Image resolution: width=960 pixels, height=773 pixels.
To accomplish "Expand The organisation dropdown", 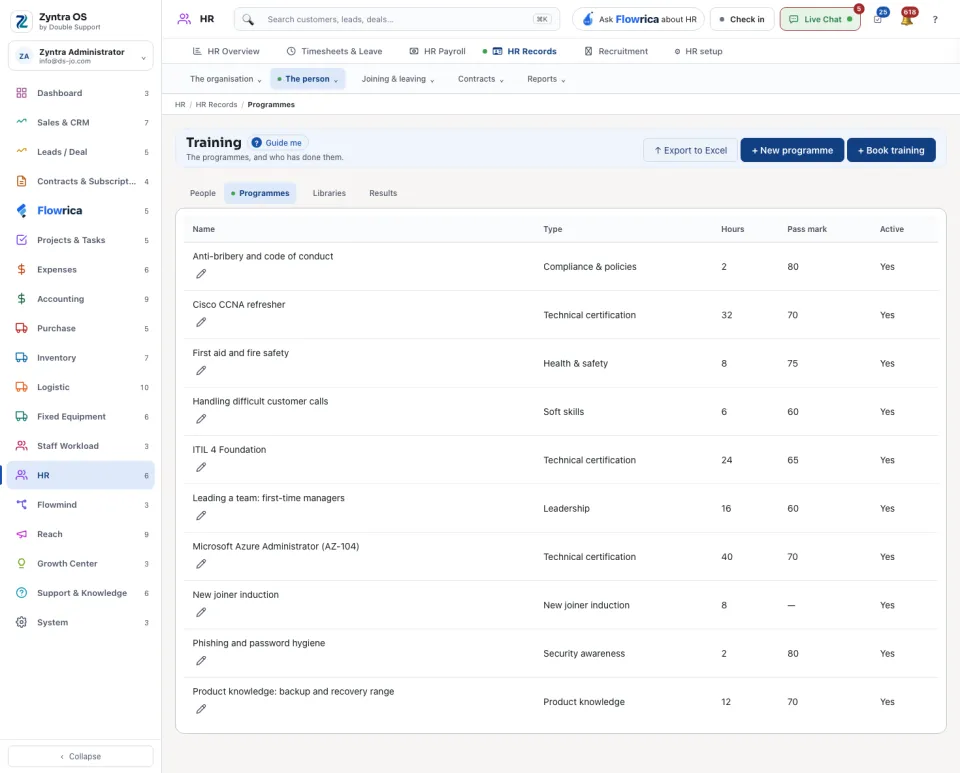I will (x=225, y=79).
